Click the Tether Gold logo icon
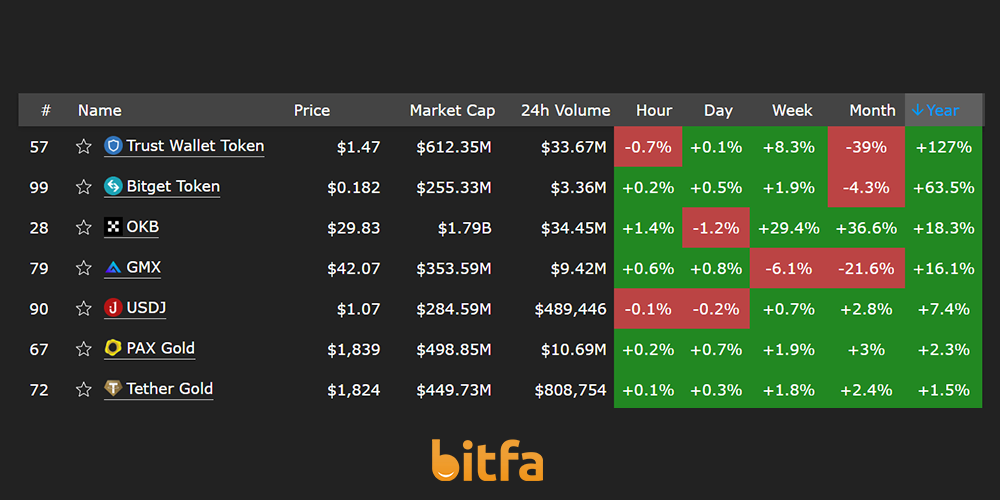Viewport: 1000px width, 500px height. pos(113,388)
